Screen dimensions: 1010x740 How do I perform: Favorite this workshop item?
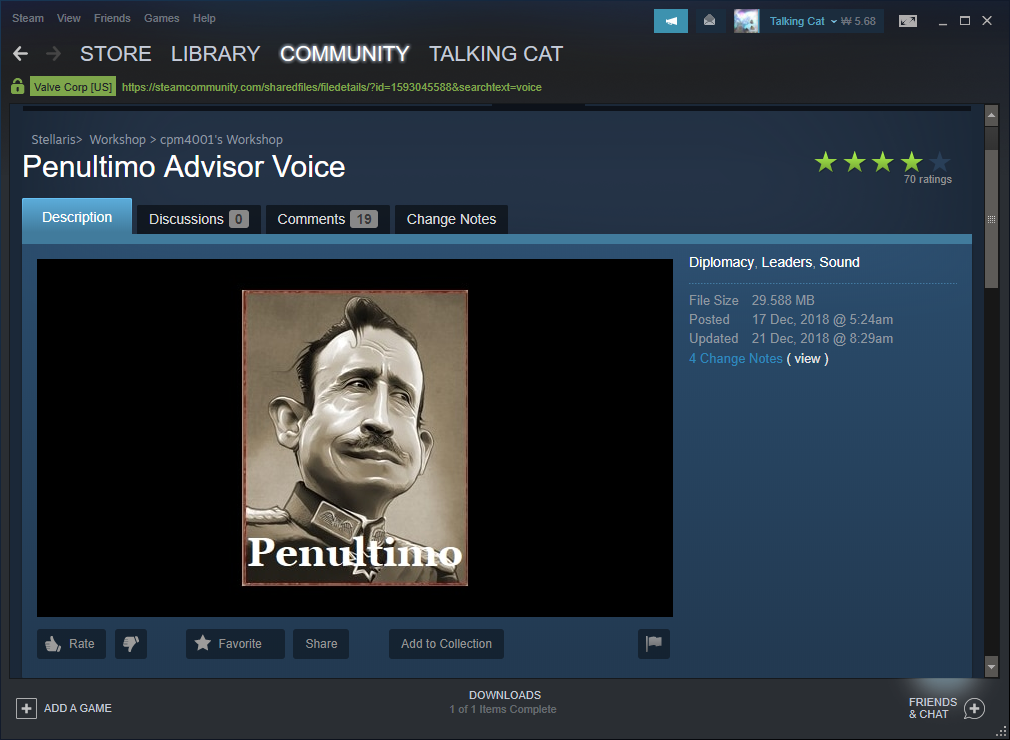pyautogui.click(x=235, y=644)
